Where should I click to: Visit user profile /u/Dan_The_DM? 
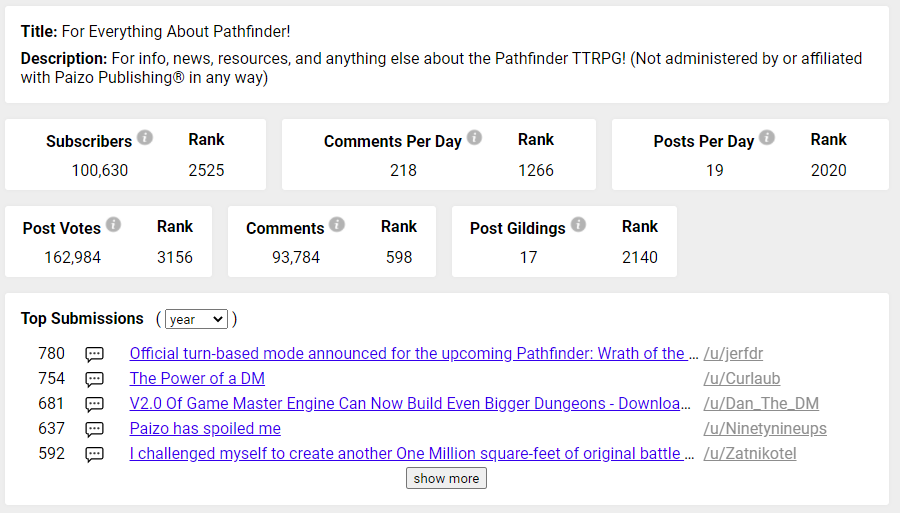tap(761, 403)
